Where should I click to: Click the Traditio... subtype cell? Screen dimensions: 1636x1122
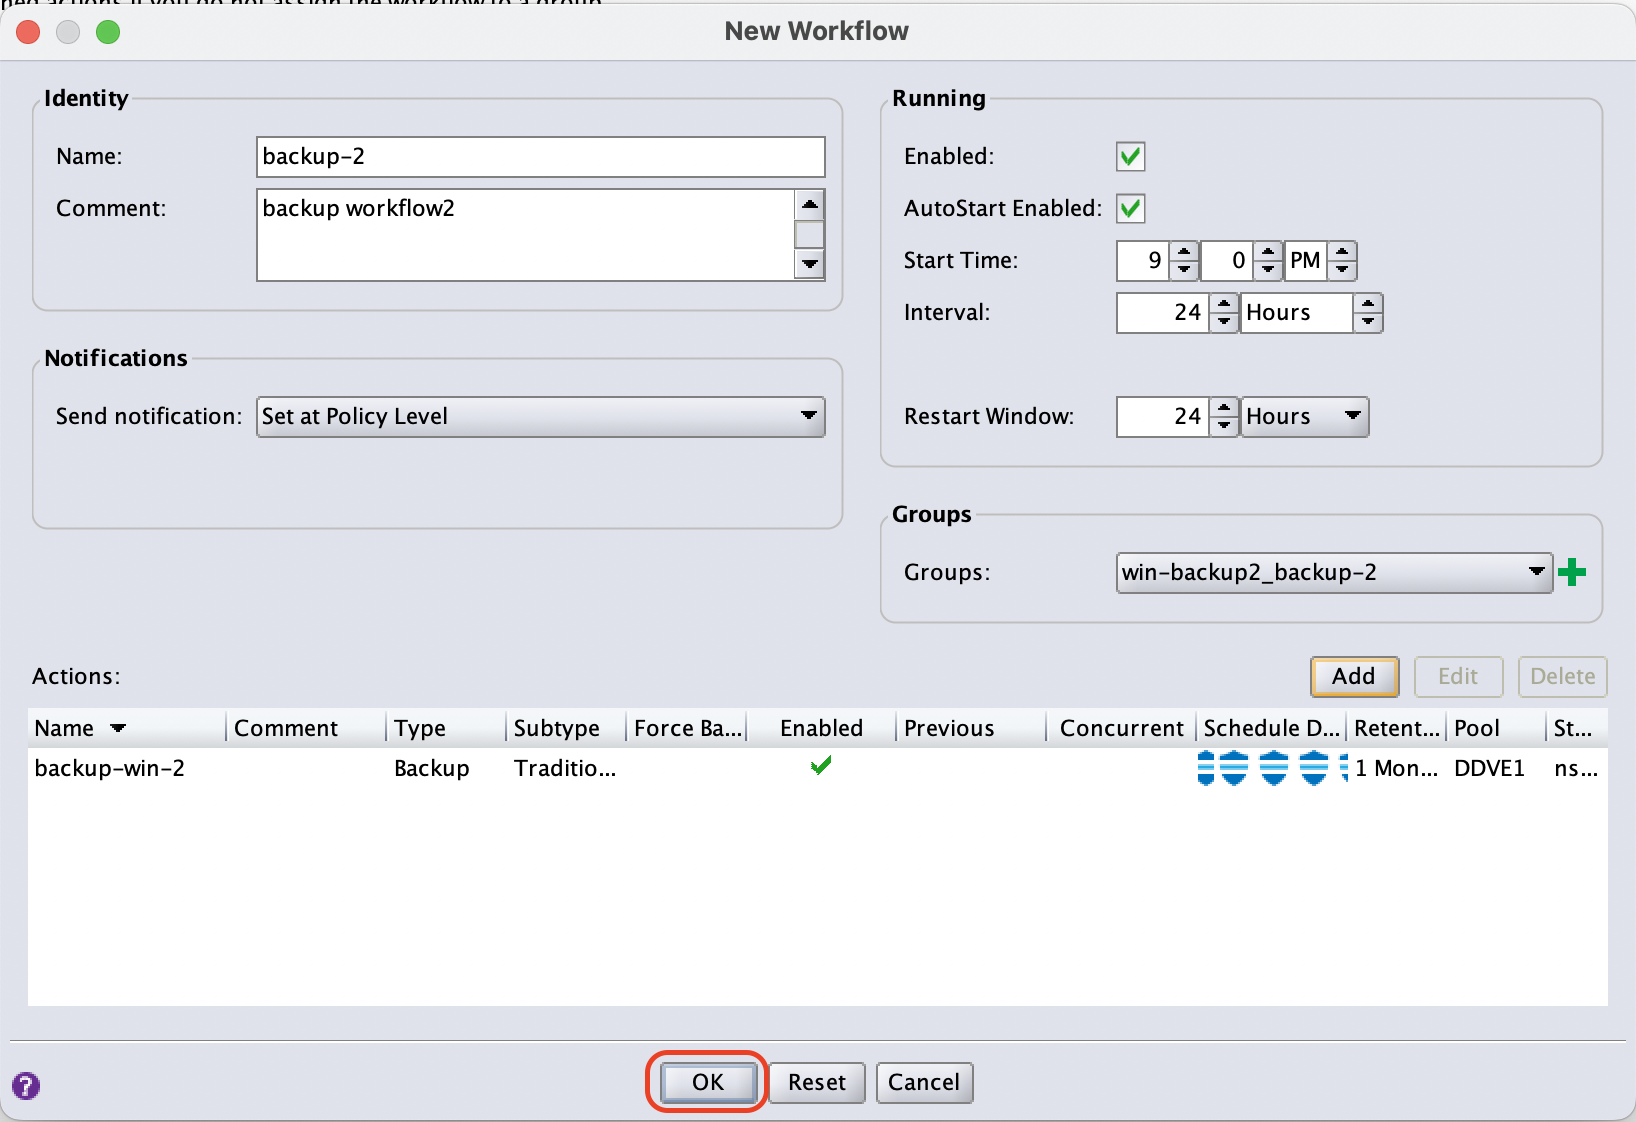[565, 768]
